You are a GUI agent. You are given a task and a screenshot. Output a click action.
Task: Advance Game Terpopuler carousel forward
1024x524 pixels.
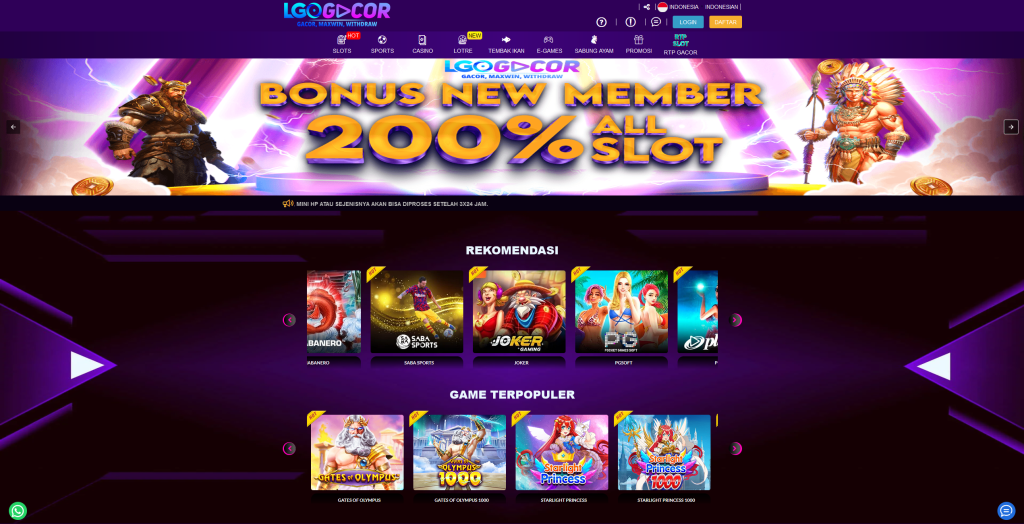pos(735,449)
